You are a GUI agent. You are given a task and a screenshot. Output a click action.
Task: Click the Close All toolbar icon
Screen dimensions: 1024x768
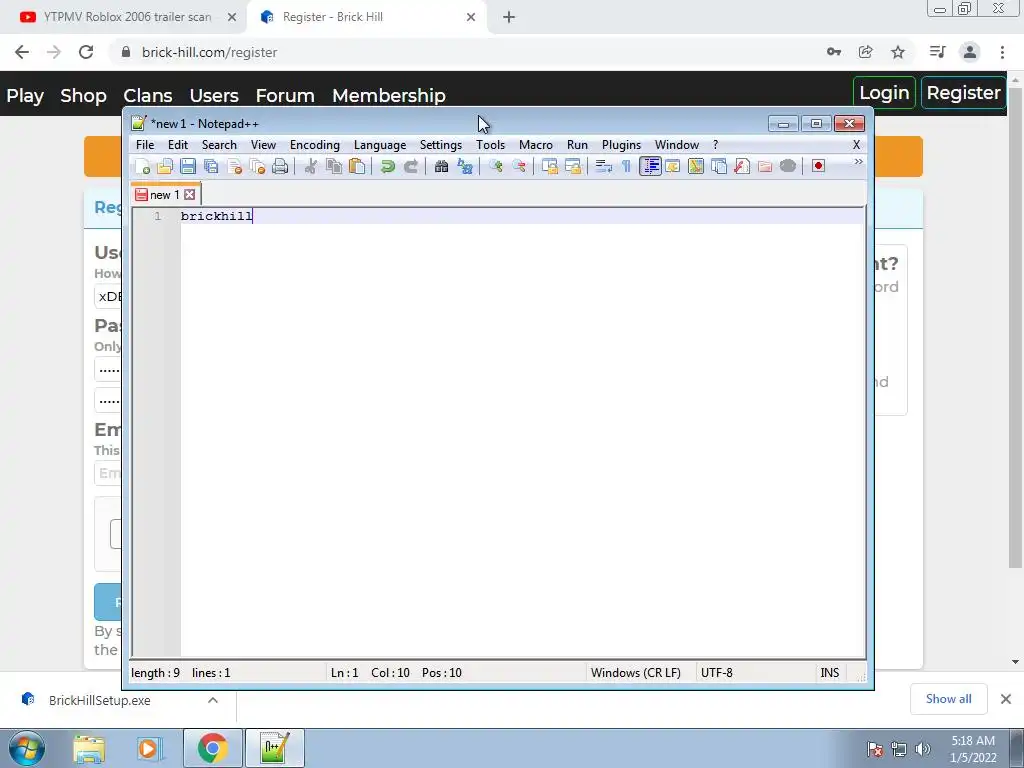click(257, 166)
